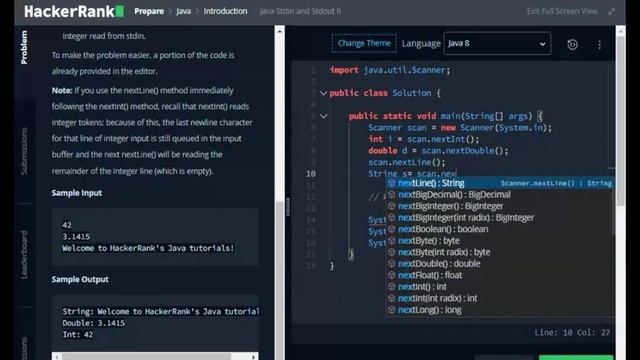Click the HackerRank logo
The width and height of the screenshot is (640, 360).
click(x=74, y=11)
